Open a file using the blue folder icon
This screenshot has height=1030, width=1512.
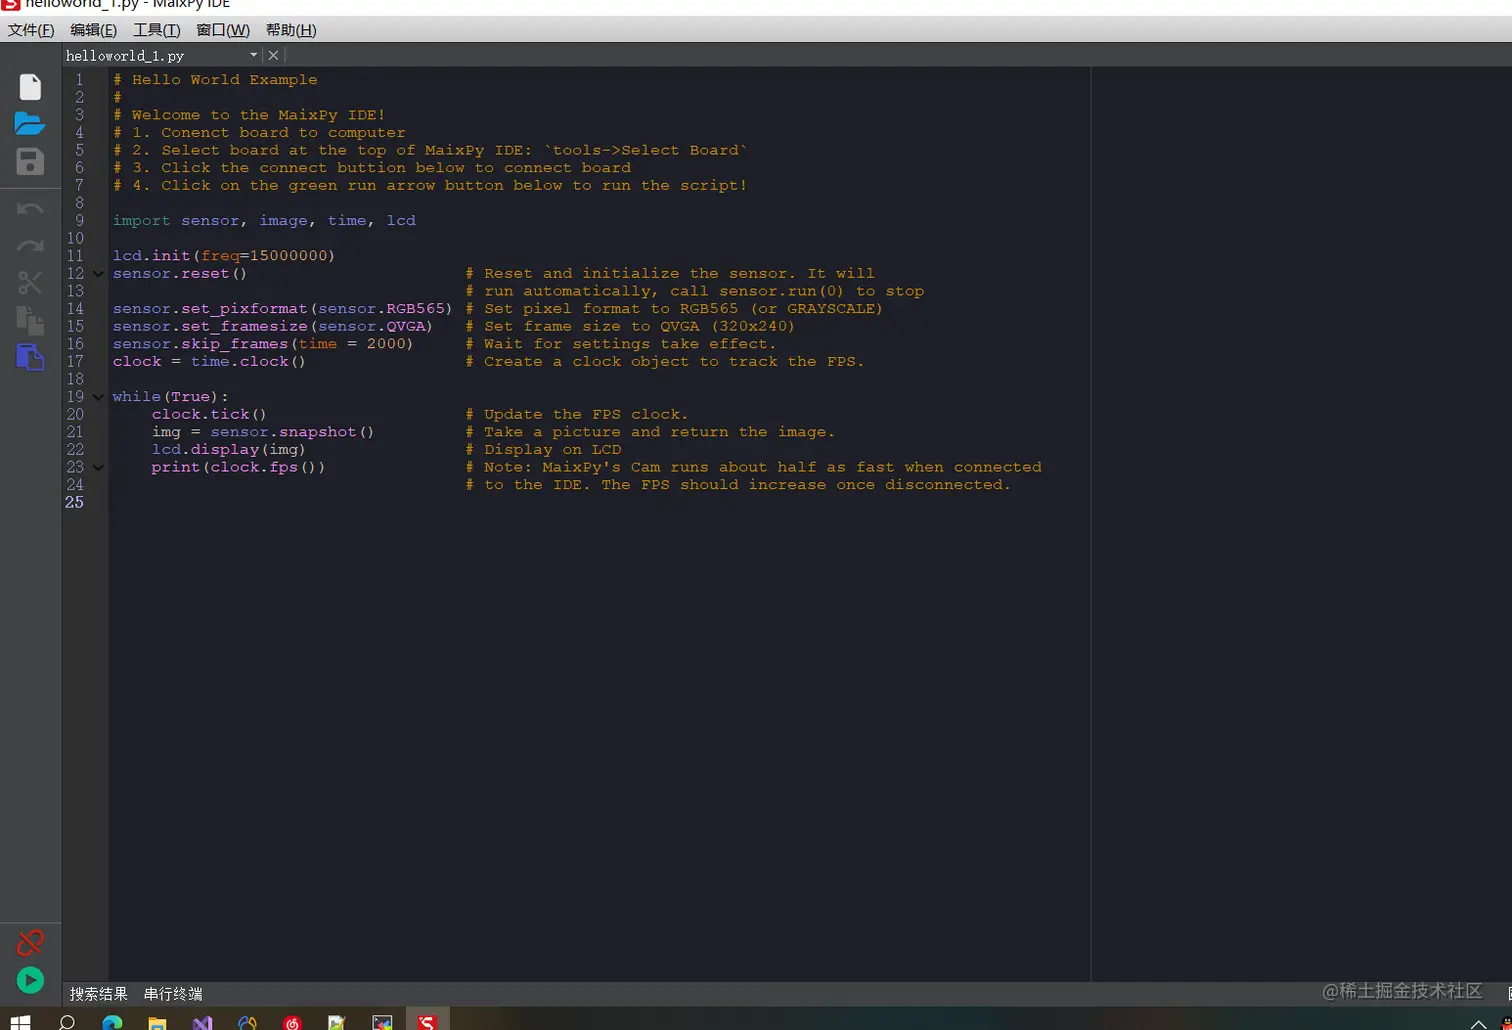point(30,123)
